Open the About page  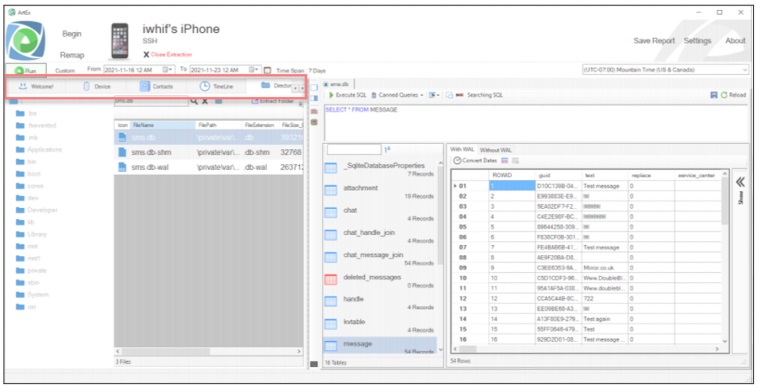[x=735, y=41]
